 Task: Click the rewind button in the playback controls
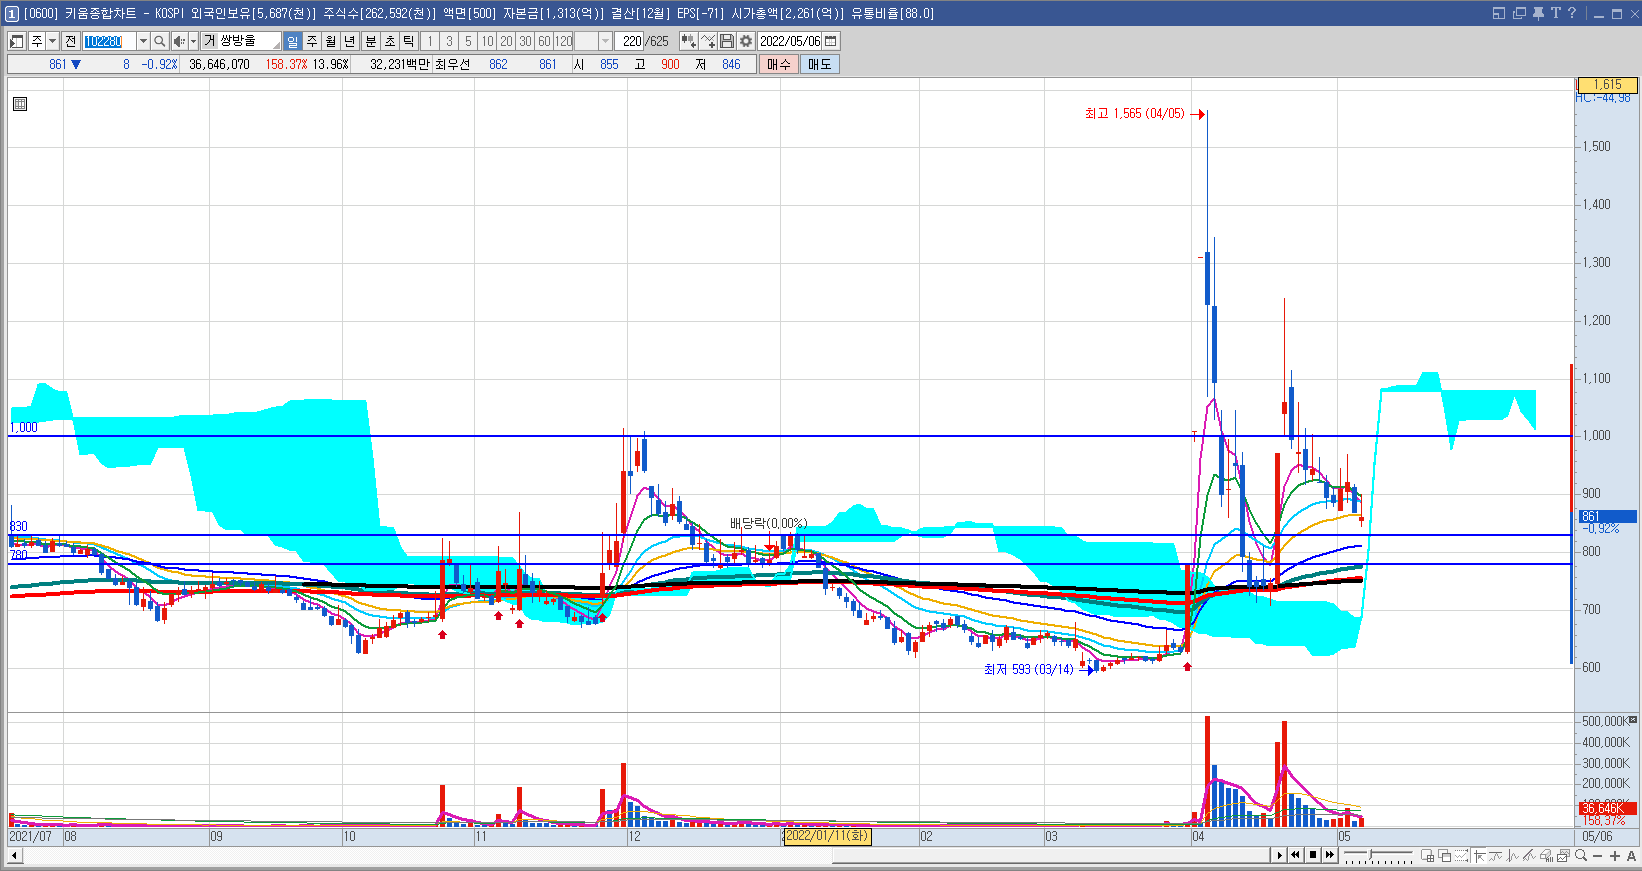(x=1296, y=855)
